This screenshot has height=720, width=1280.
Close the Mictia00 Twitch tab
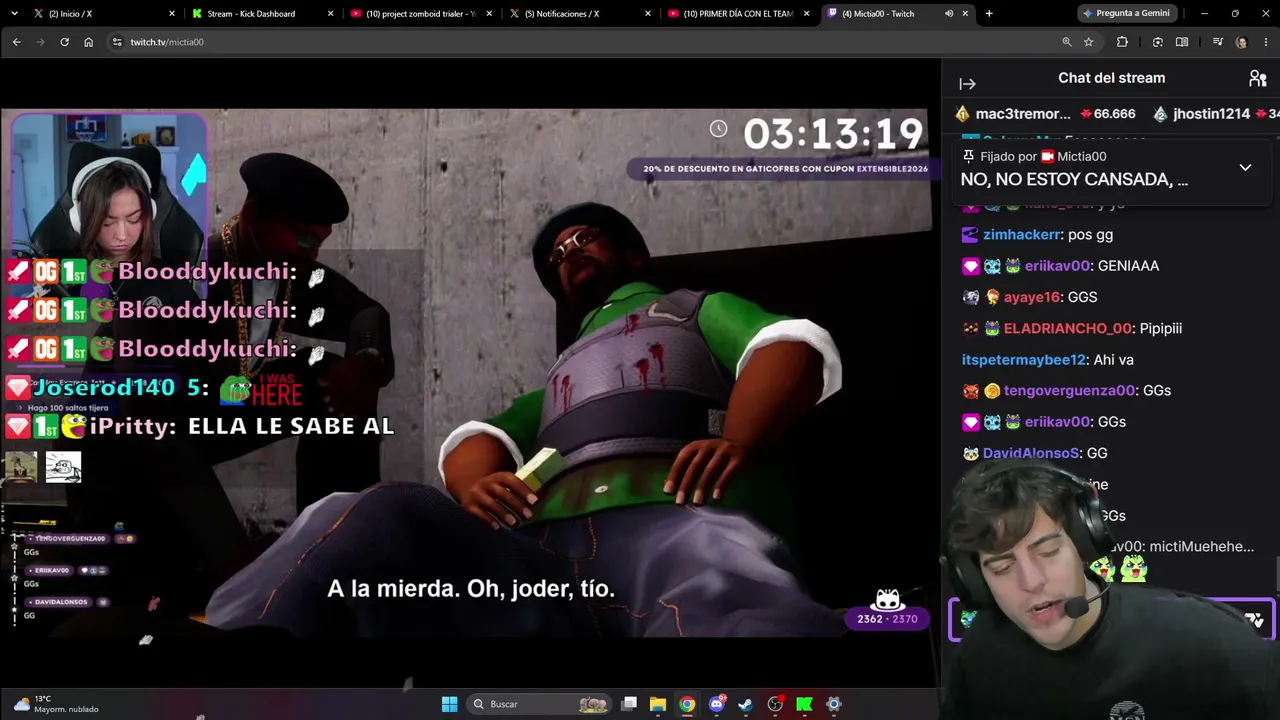click(966, 14)
